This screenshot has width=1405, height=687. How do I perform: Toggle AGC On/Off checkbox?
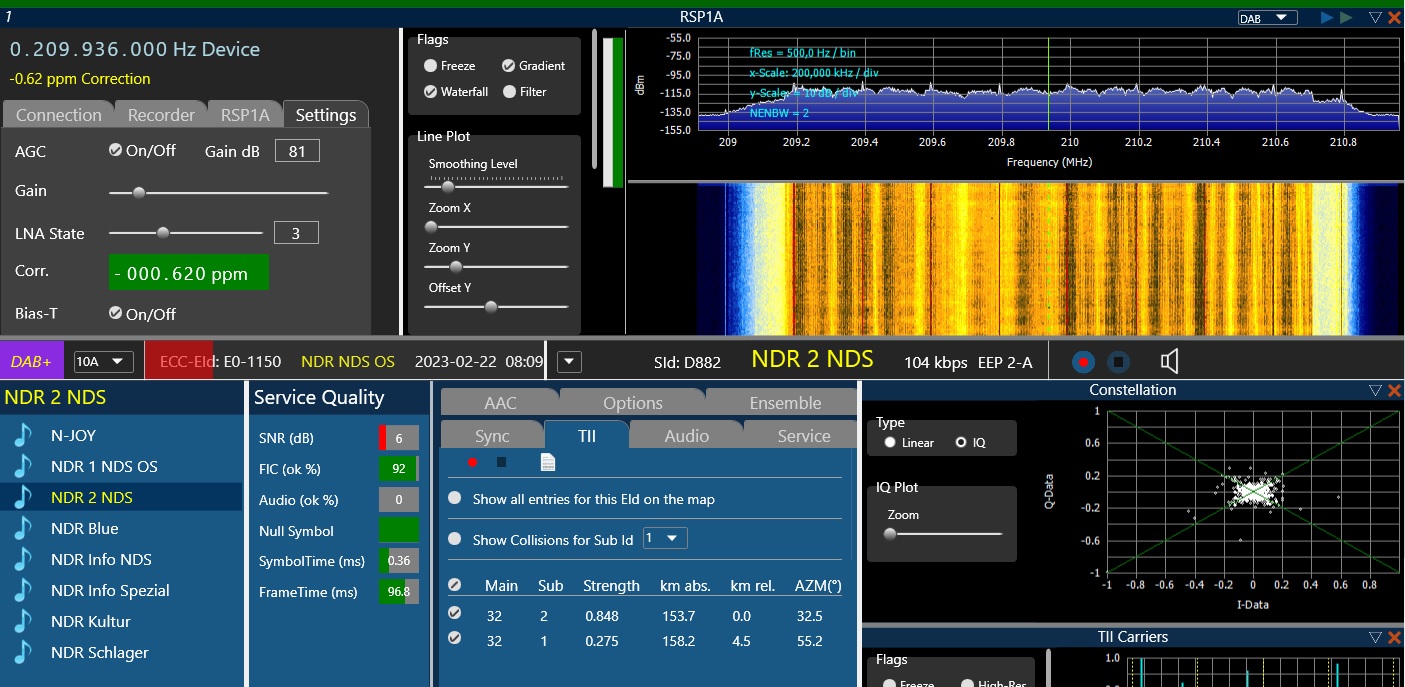(115, 150)
